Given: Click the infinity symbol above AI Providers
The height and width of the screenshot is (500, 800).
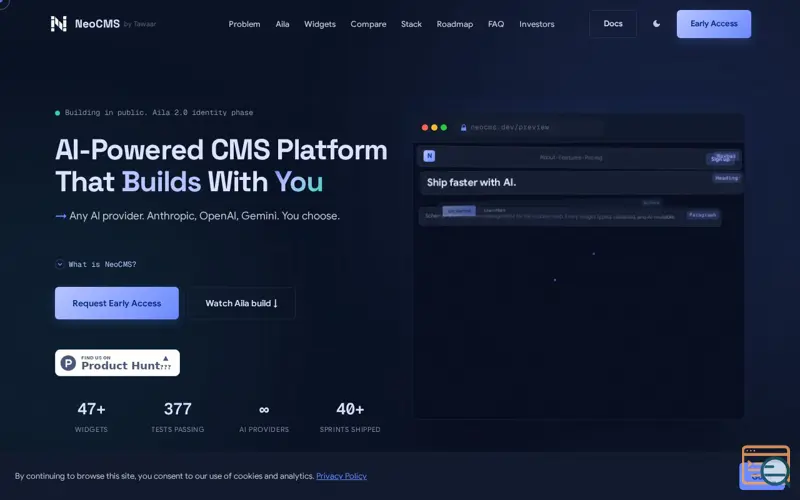Looking at the screenshot, I should pyautogui.click(x=264, y=409).
